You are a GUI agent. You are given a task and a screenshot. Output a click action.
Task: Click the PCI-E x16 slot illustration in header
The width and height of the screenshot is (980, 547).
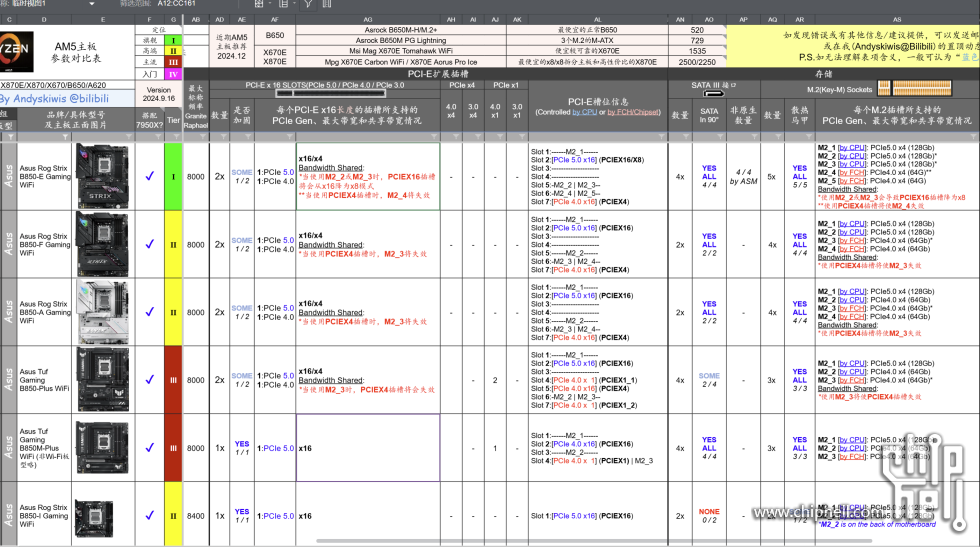coord(330,94)
